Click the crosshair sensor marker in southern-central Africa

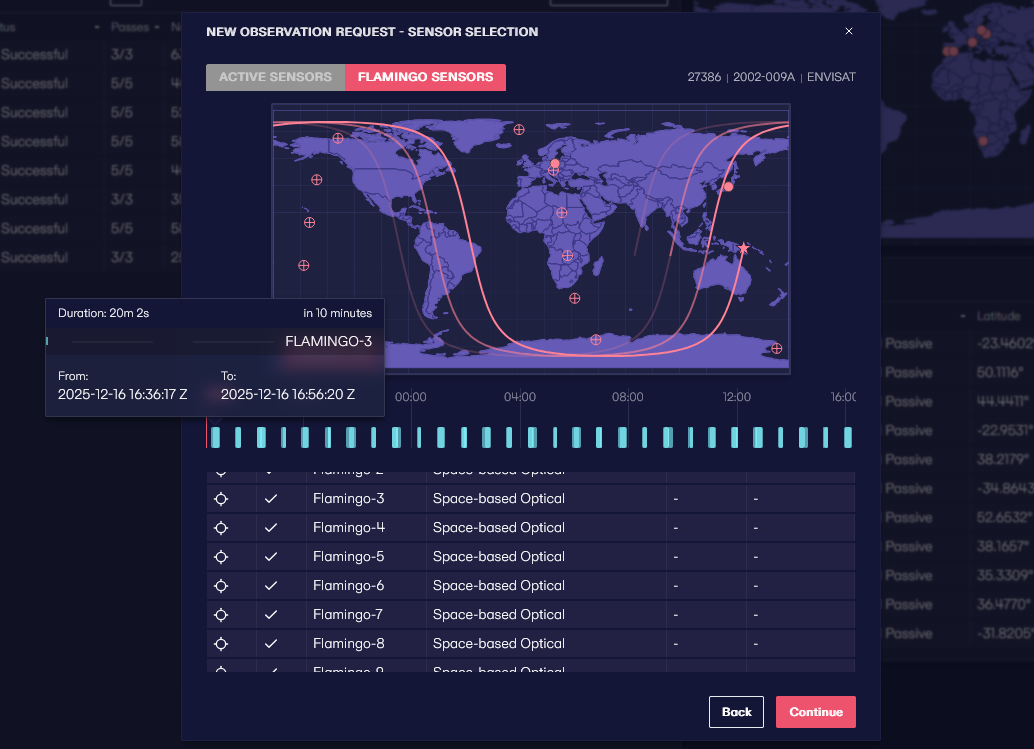[567, 256]
